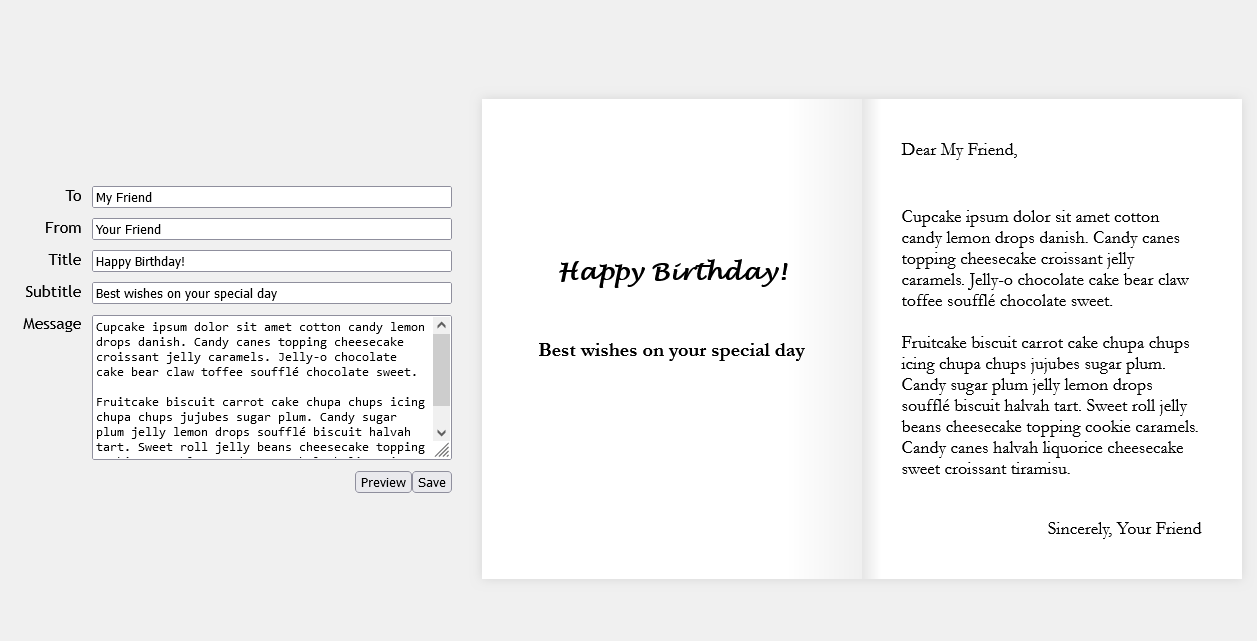The height and width of the screenshot is (641, 1257).
Task: Click the Dear My Friend greeting on the card
Action: [x=959, y=150]
